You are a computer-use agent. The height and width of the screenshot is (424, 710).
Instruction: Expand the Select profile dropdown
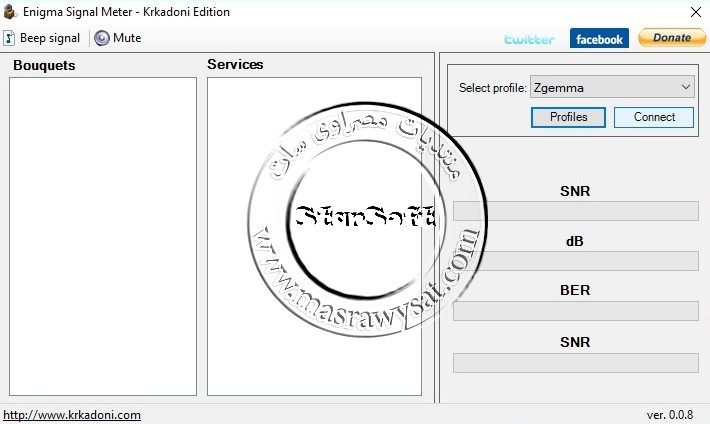click(x=612, y=87)
